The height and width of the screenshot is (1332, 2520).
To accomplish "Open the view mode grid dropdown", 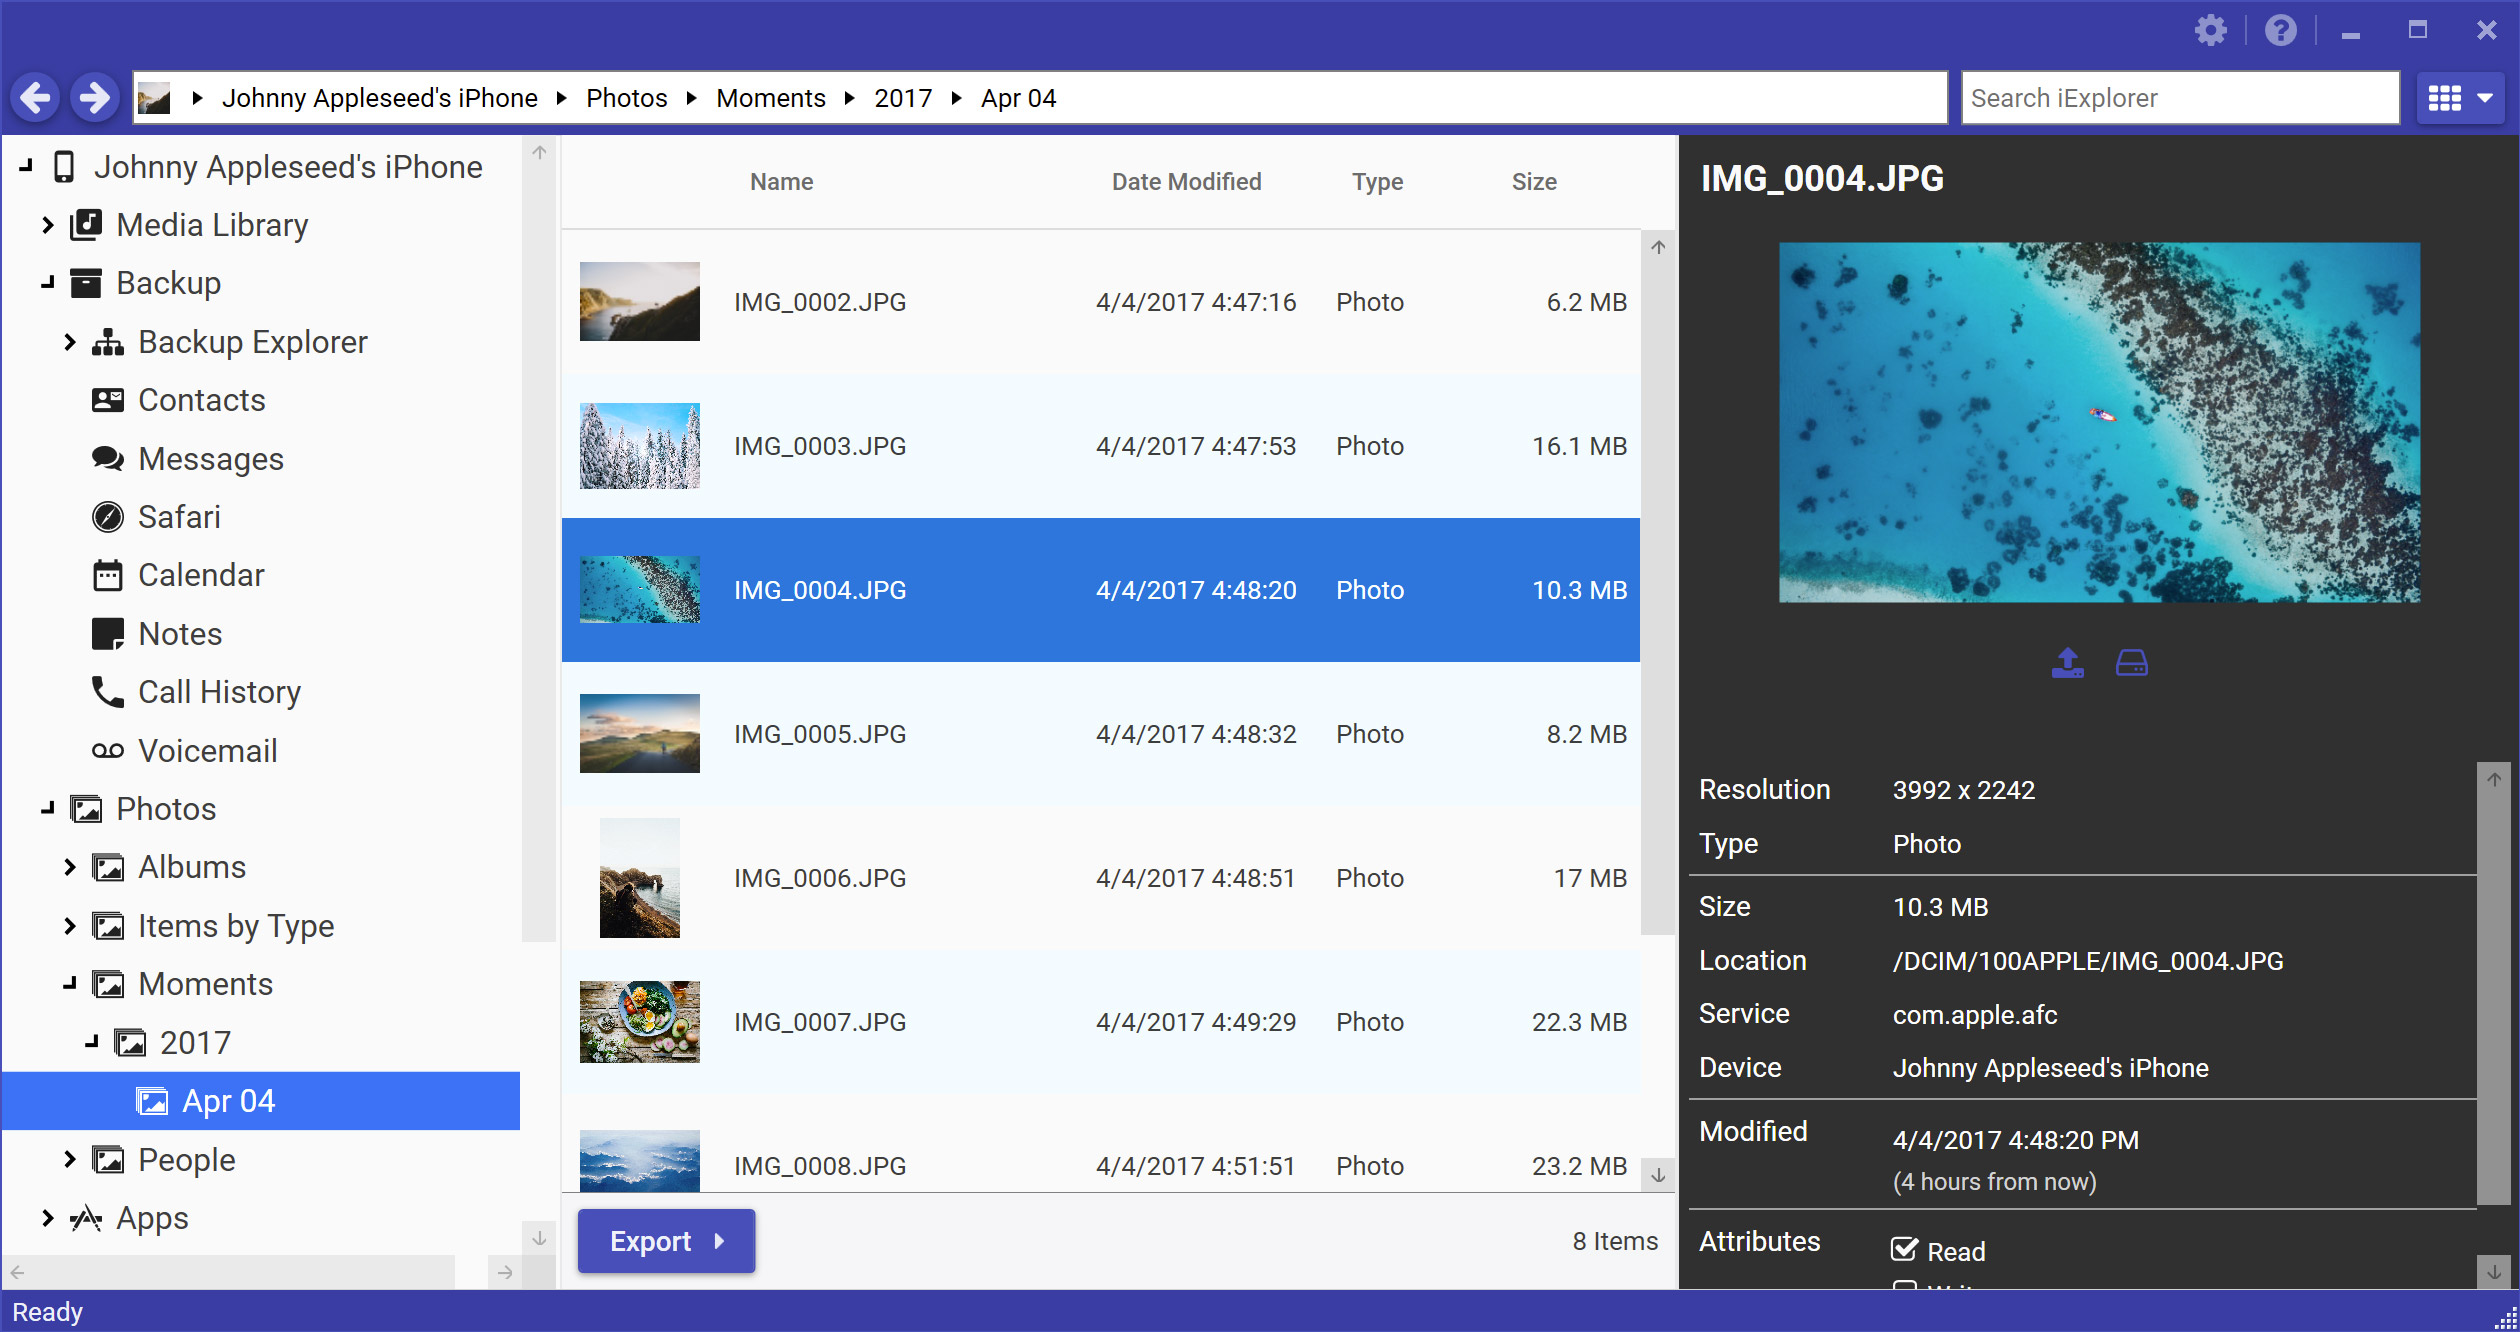I will coord(2460,98).
